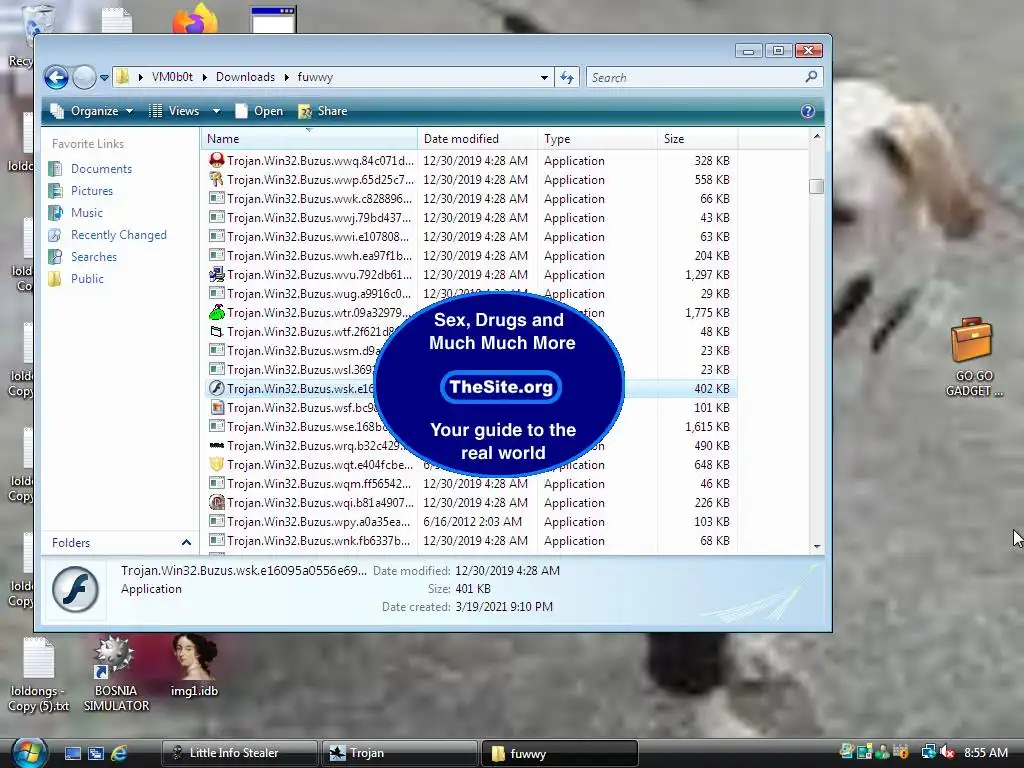Screen dimensions: 1024x768
Task: Select the Trojan.Win32.Buzus.wwj.79bd437 file
Action: pyautogui.click(x=319, y=217)
